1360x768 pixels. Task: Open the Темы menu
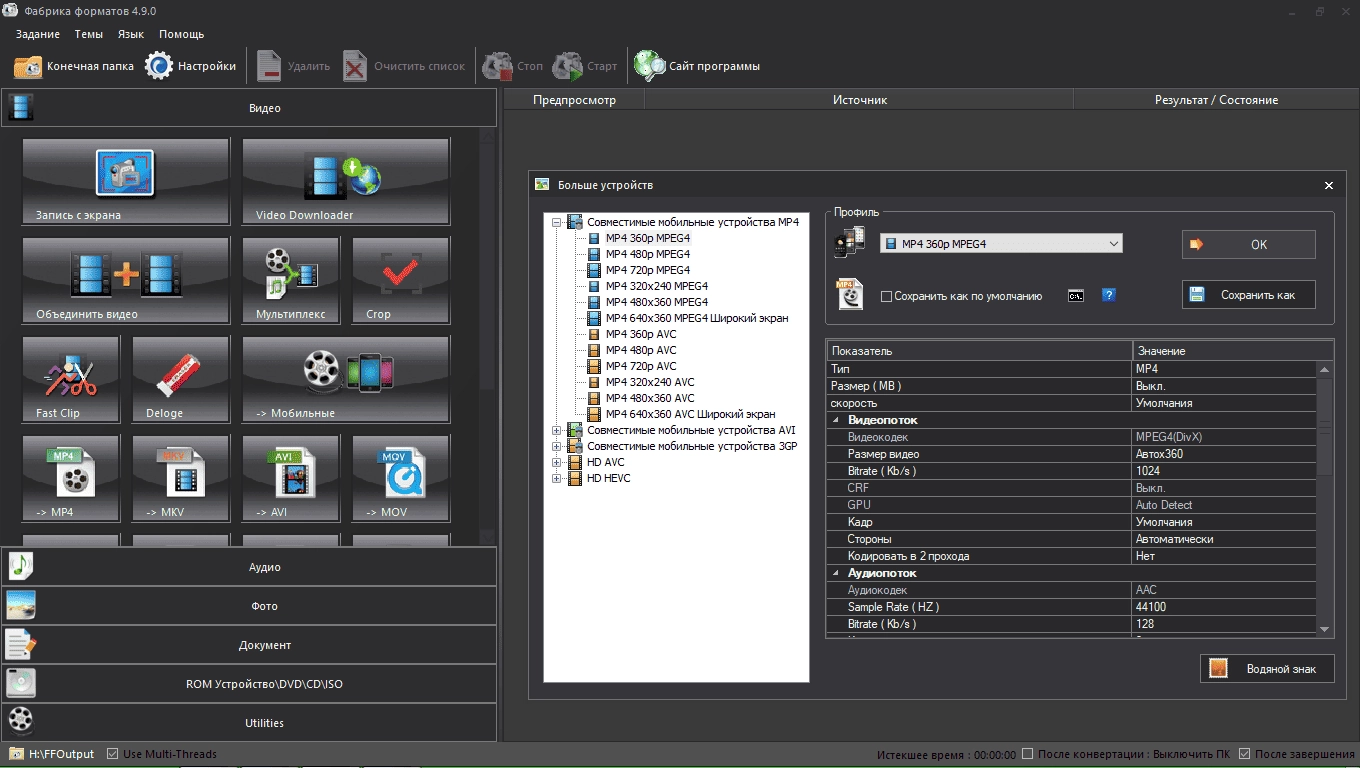pos(88,34)
